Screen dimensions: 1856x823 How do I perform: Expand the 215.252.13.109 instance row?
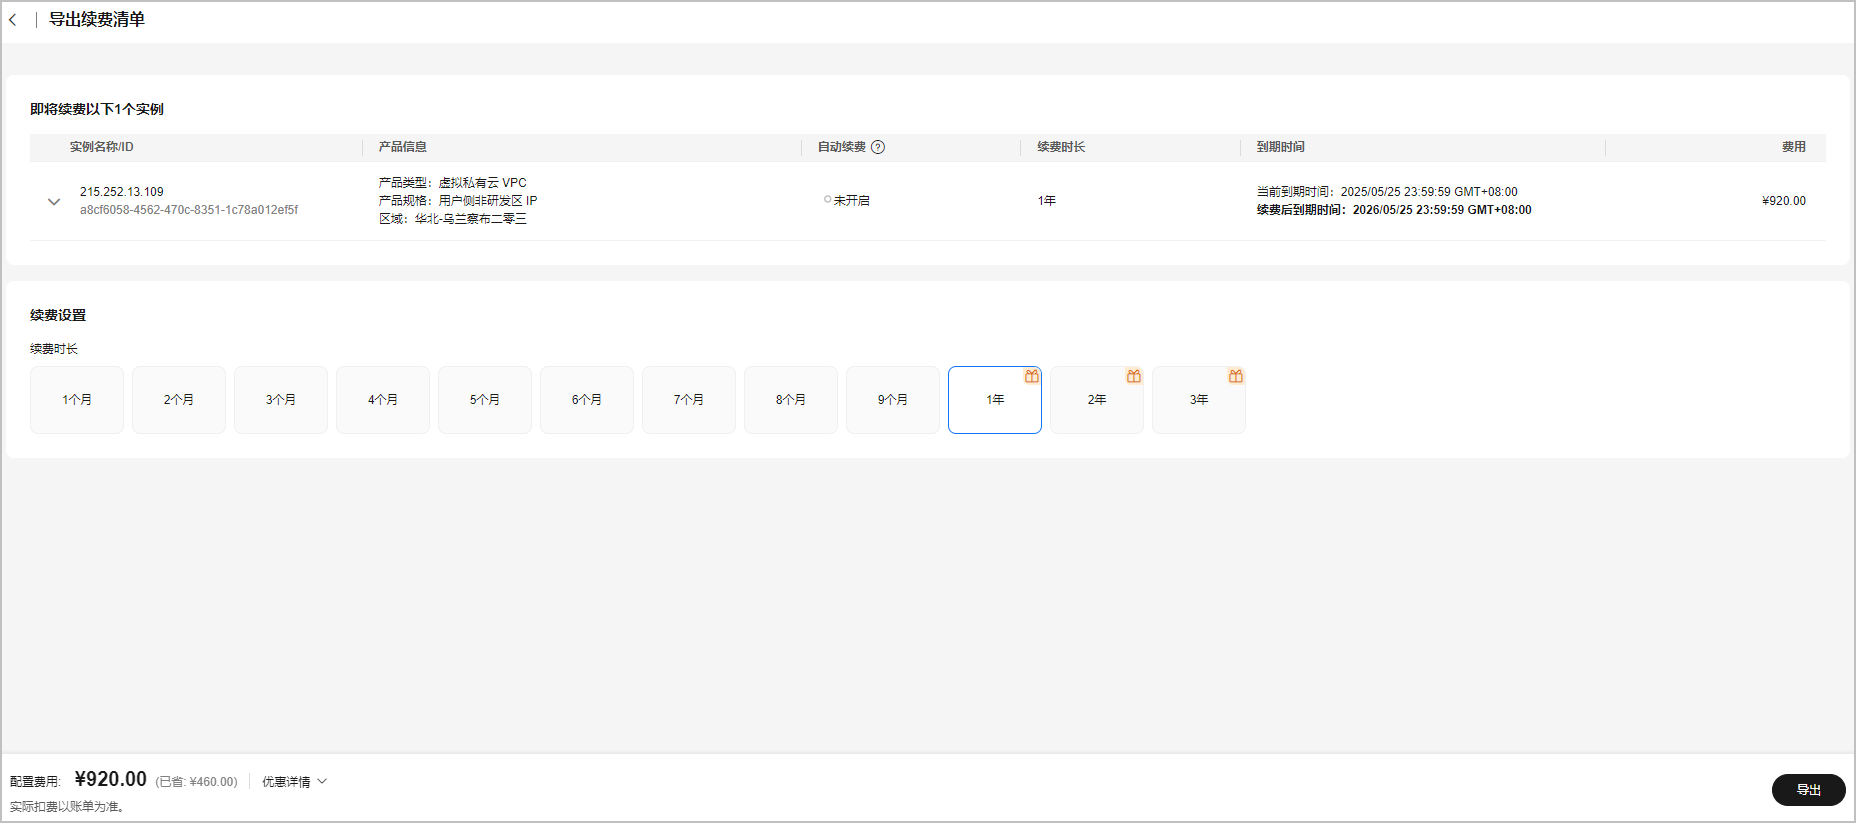click(54, 201)
